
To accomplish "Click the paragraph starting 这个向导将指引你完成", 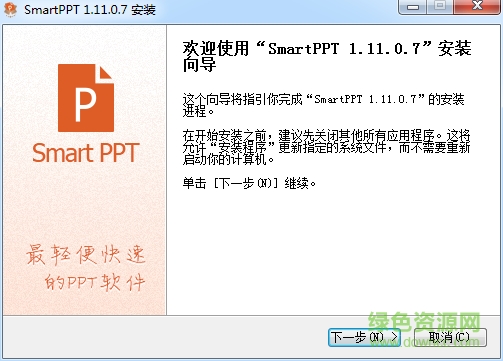I will [323, 105].
